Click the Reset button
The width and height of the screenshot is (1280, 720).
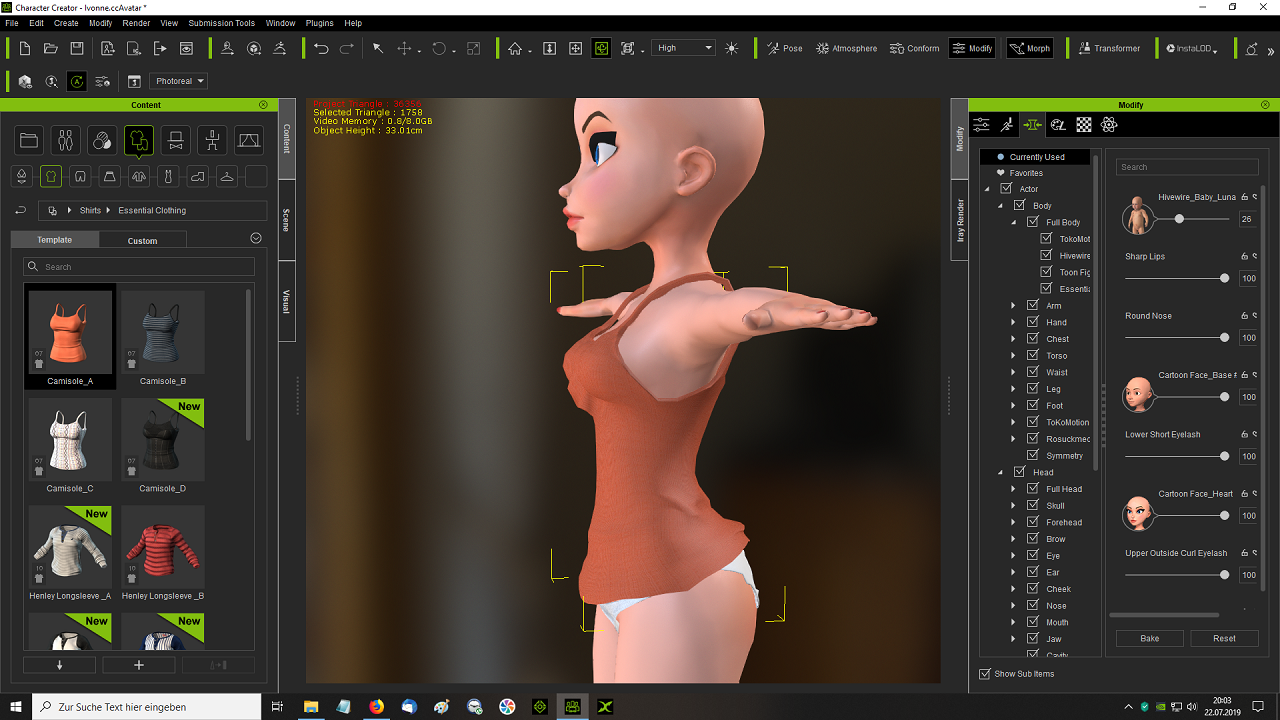tap(1224, 638)
